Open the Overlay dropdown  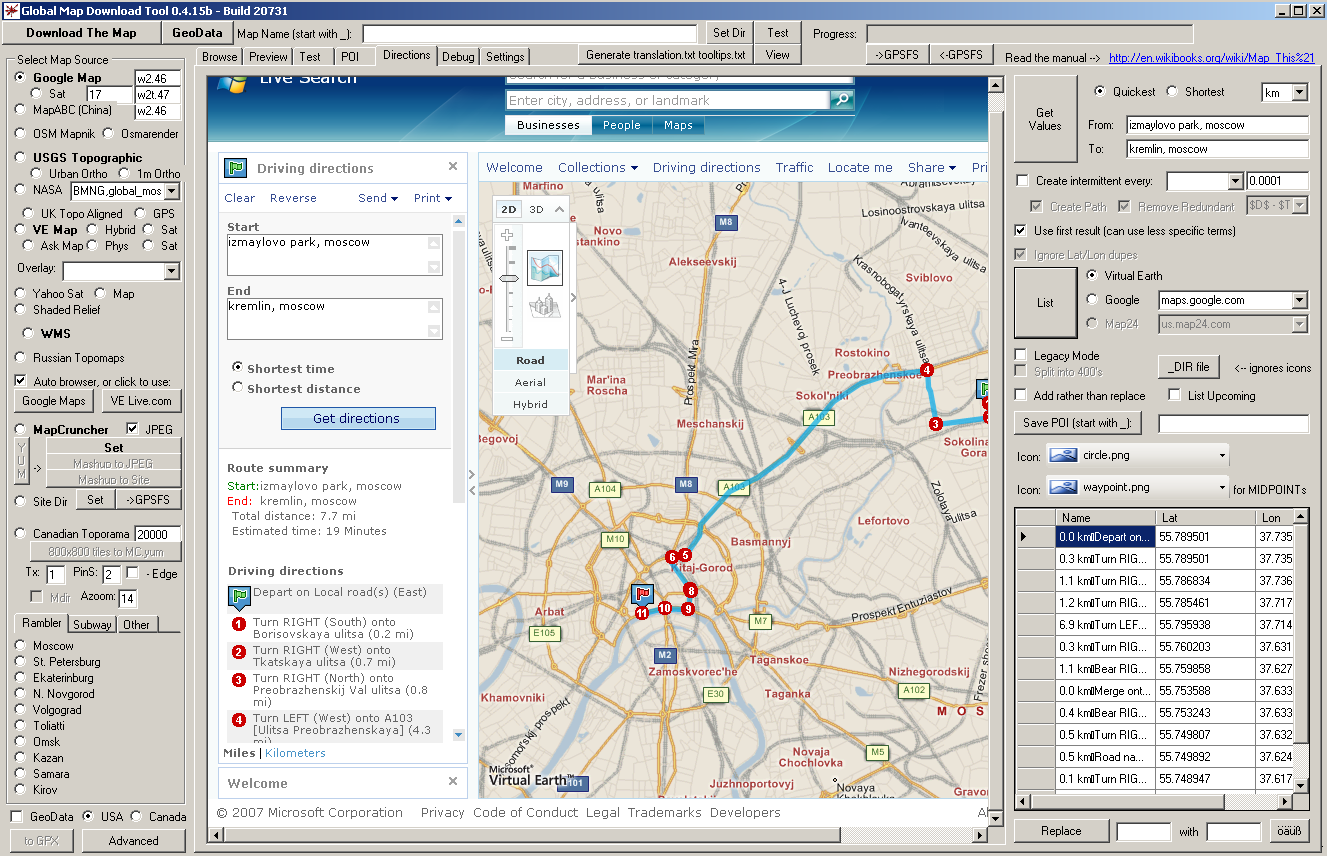point(171,271)
